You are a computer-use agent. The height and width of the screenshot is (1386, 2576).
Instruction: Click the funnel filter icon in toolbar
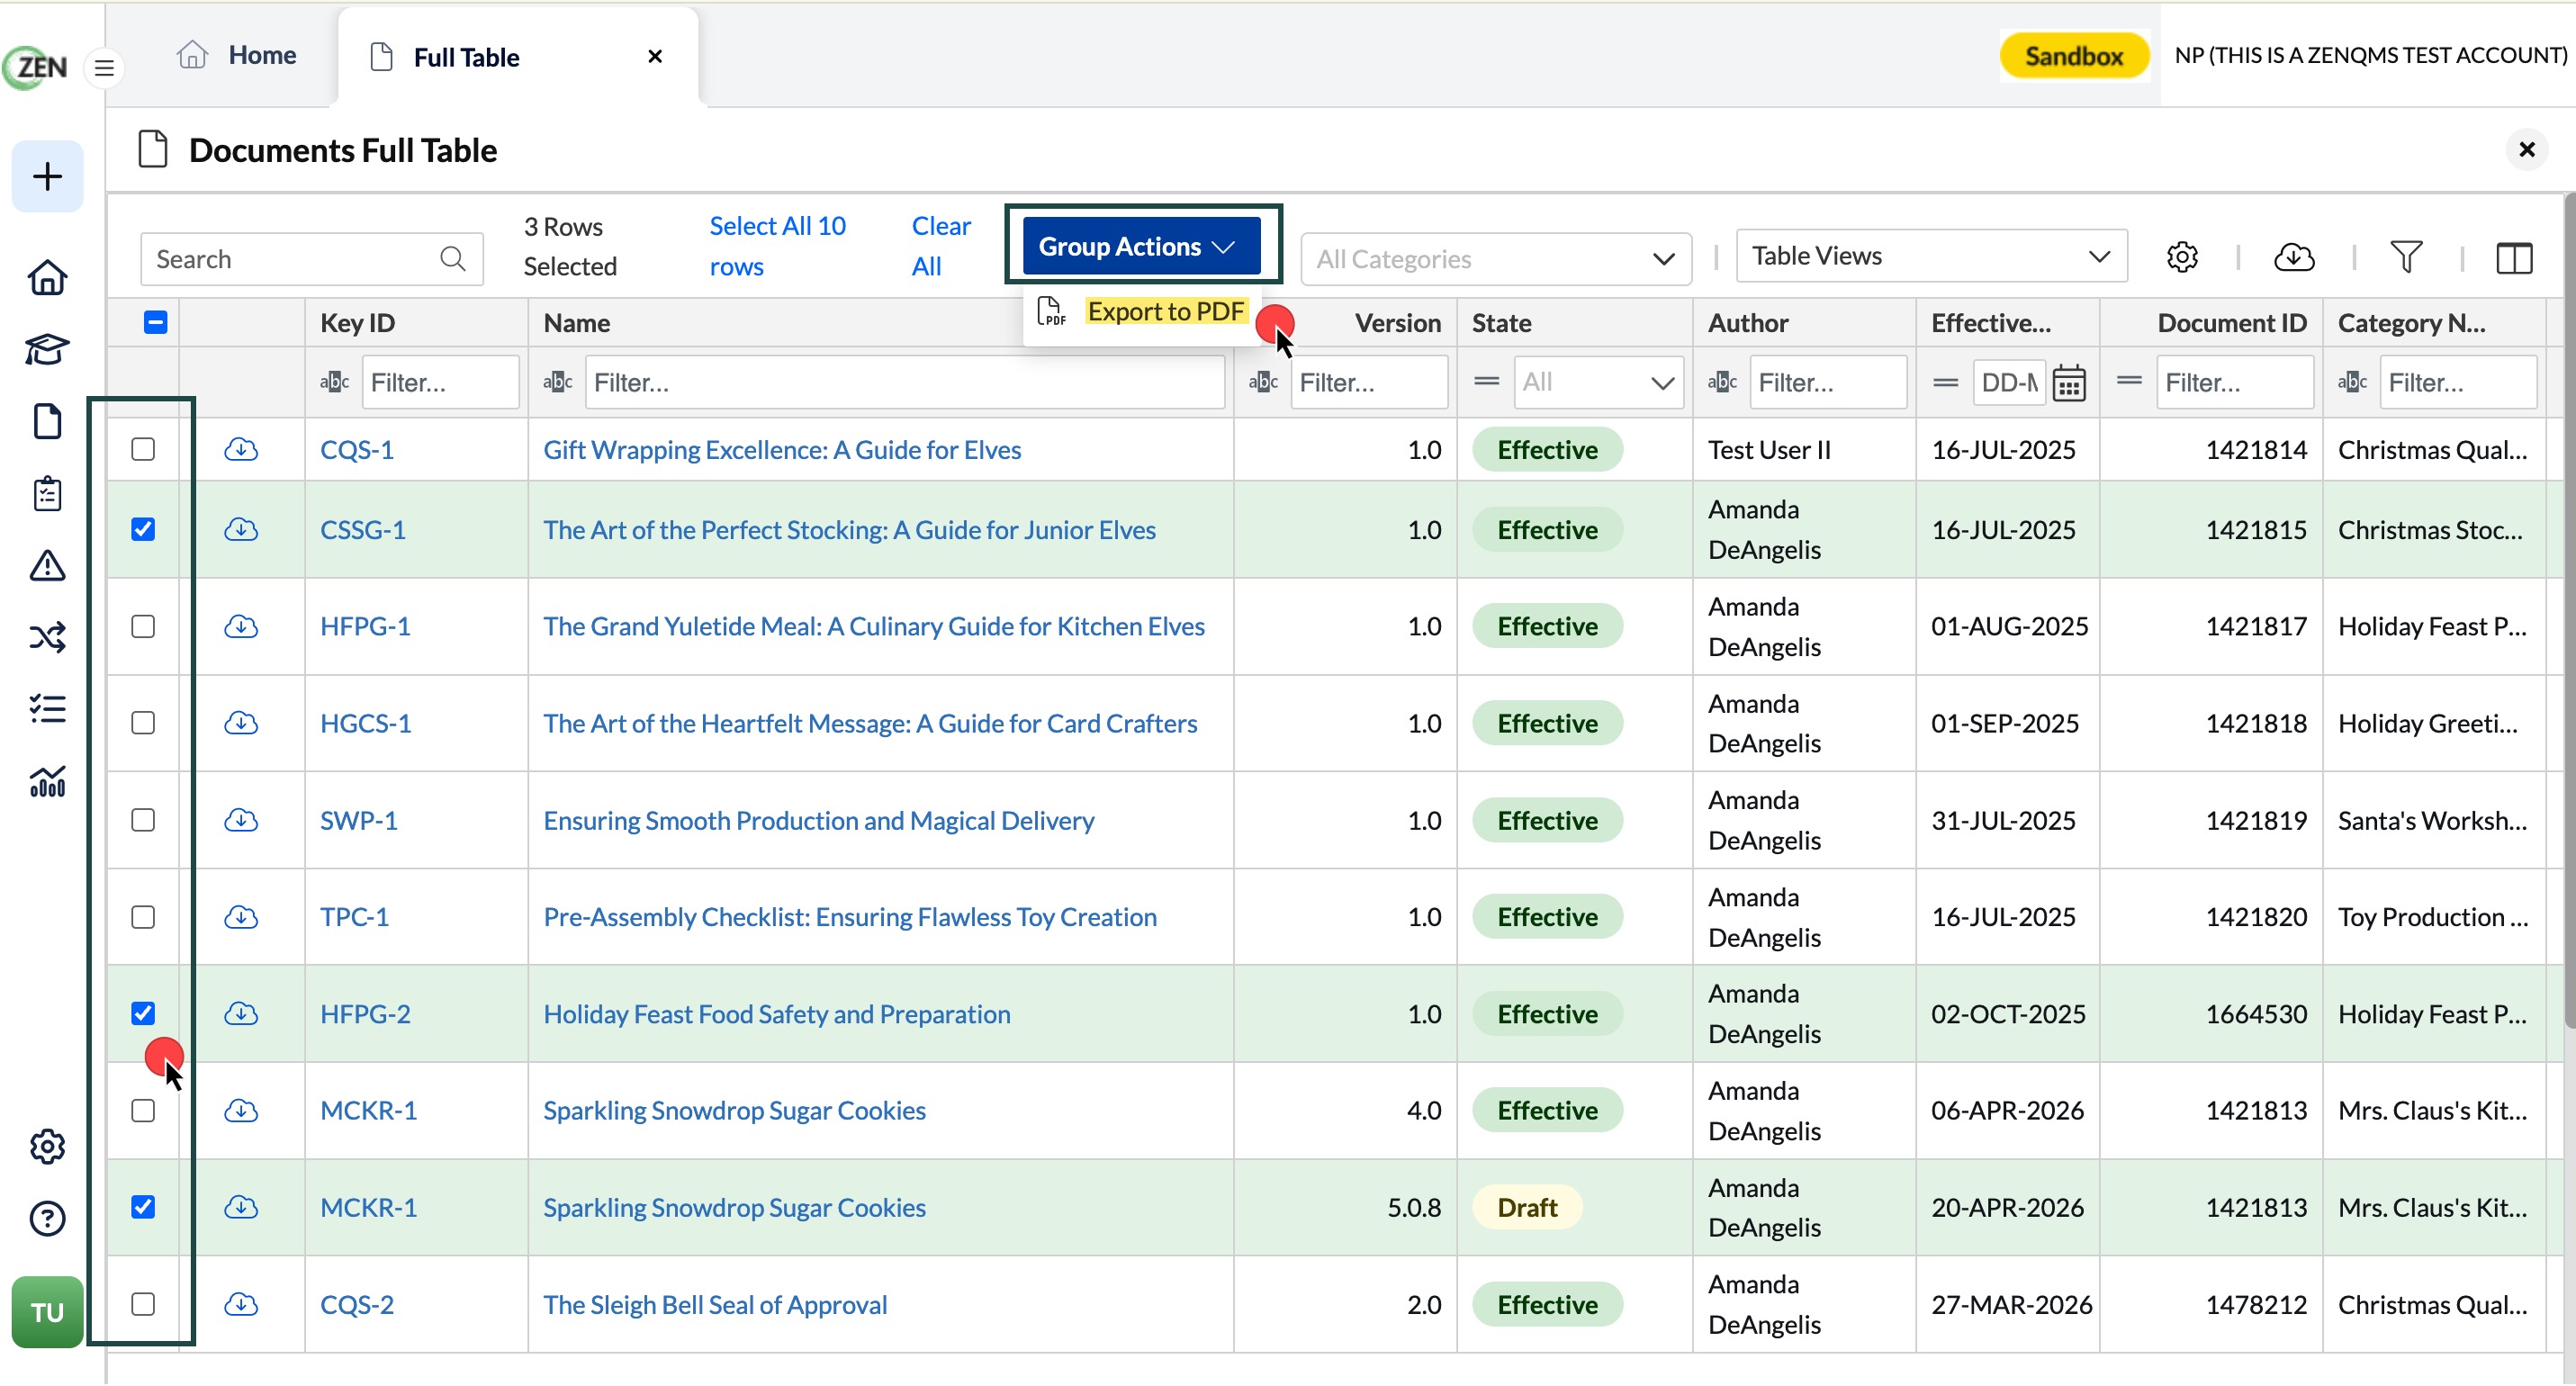pyautogui.click(x=2406, y=257)
